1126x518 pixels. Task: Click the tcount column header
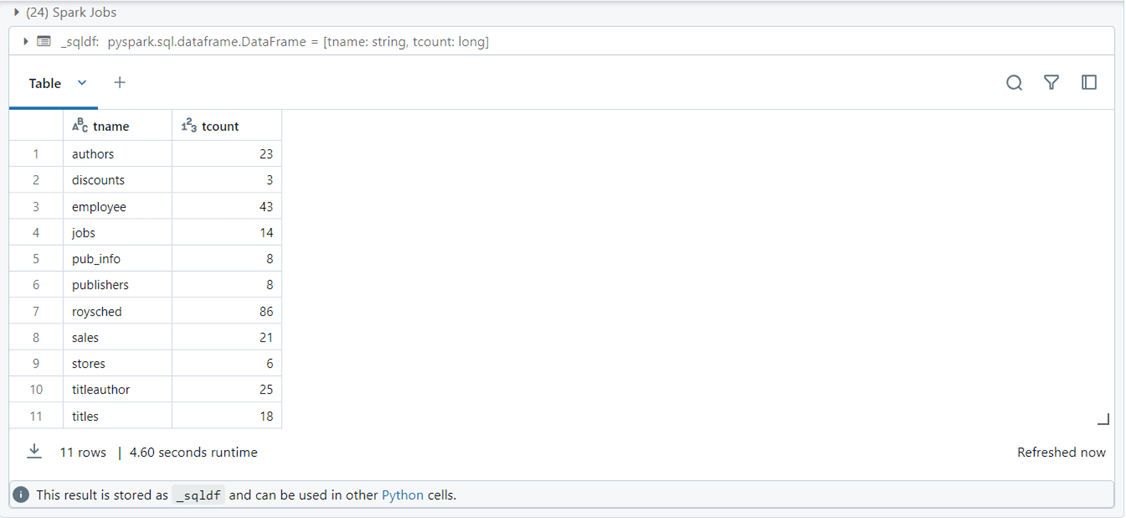coord(219,126)
